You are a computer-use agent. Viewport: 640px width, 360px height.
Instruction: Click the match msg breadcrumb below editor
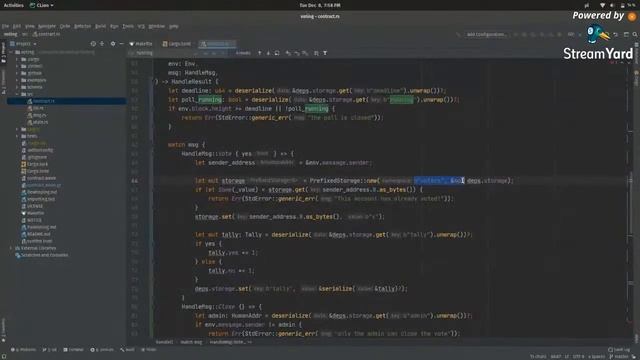click(191, 342)
